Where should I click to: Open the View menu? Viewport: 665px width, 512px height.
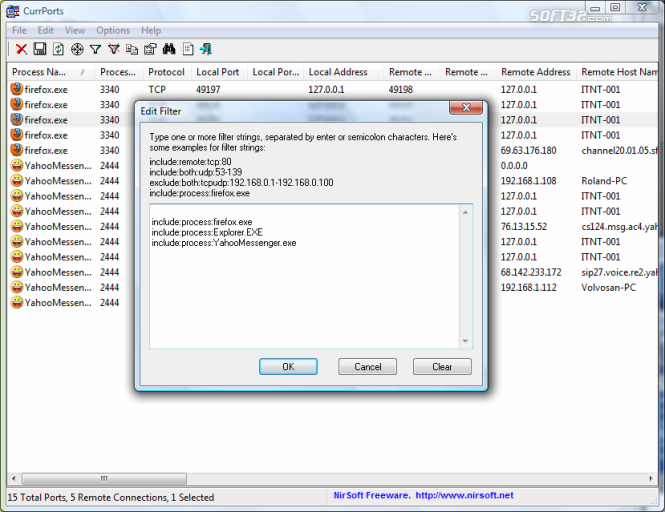(75, 31)
